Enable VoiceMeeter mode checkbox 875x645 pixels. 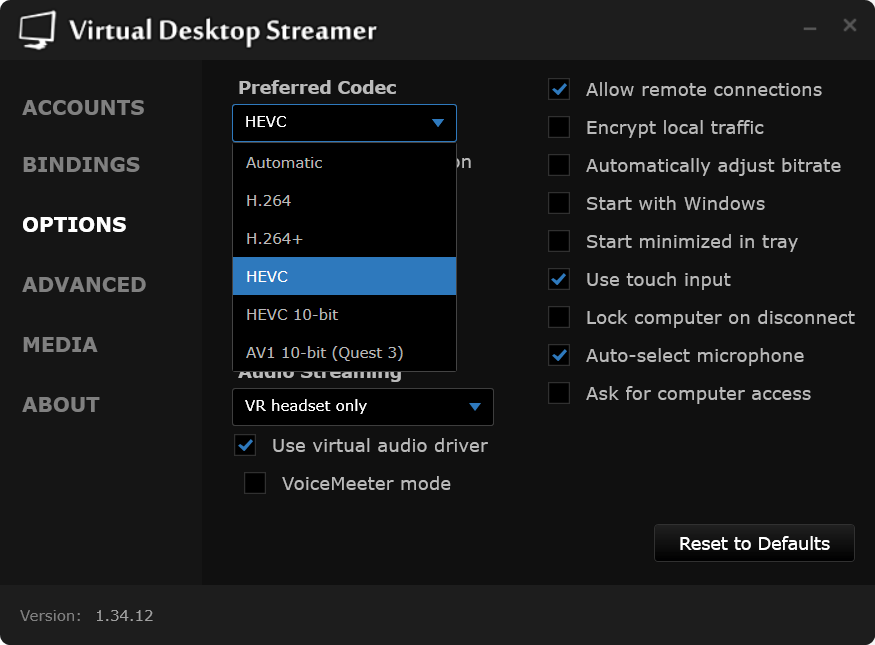(x=255, y=484)
